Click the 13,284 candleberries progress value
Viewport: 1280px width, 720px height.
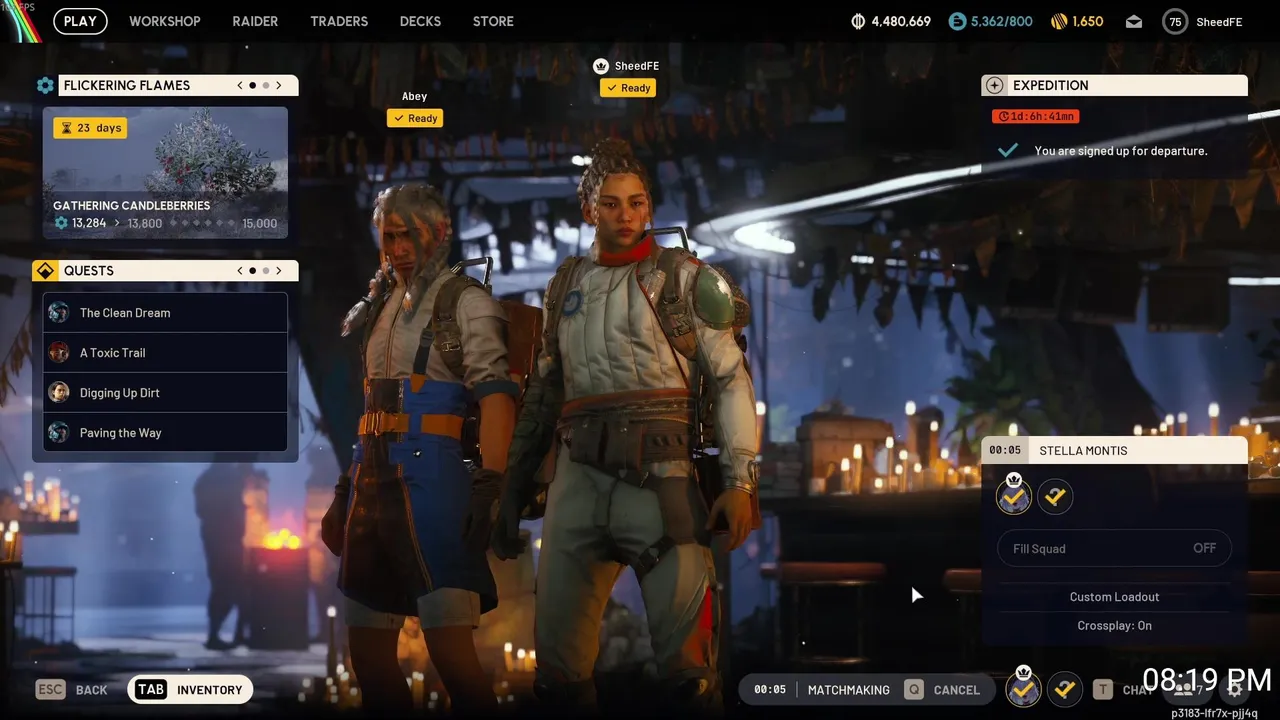[89, 224]
